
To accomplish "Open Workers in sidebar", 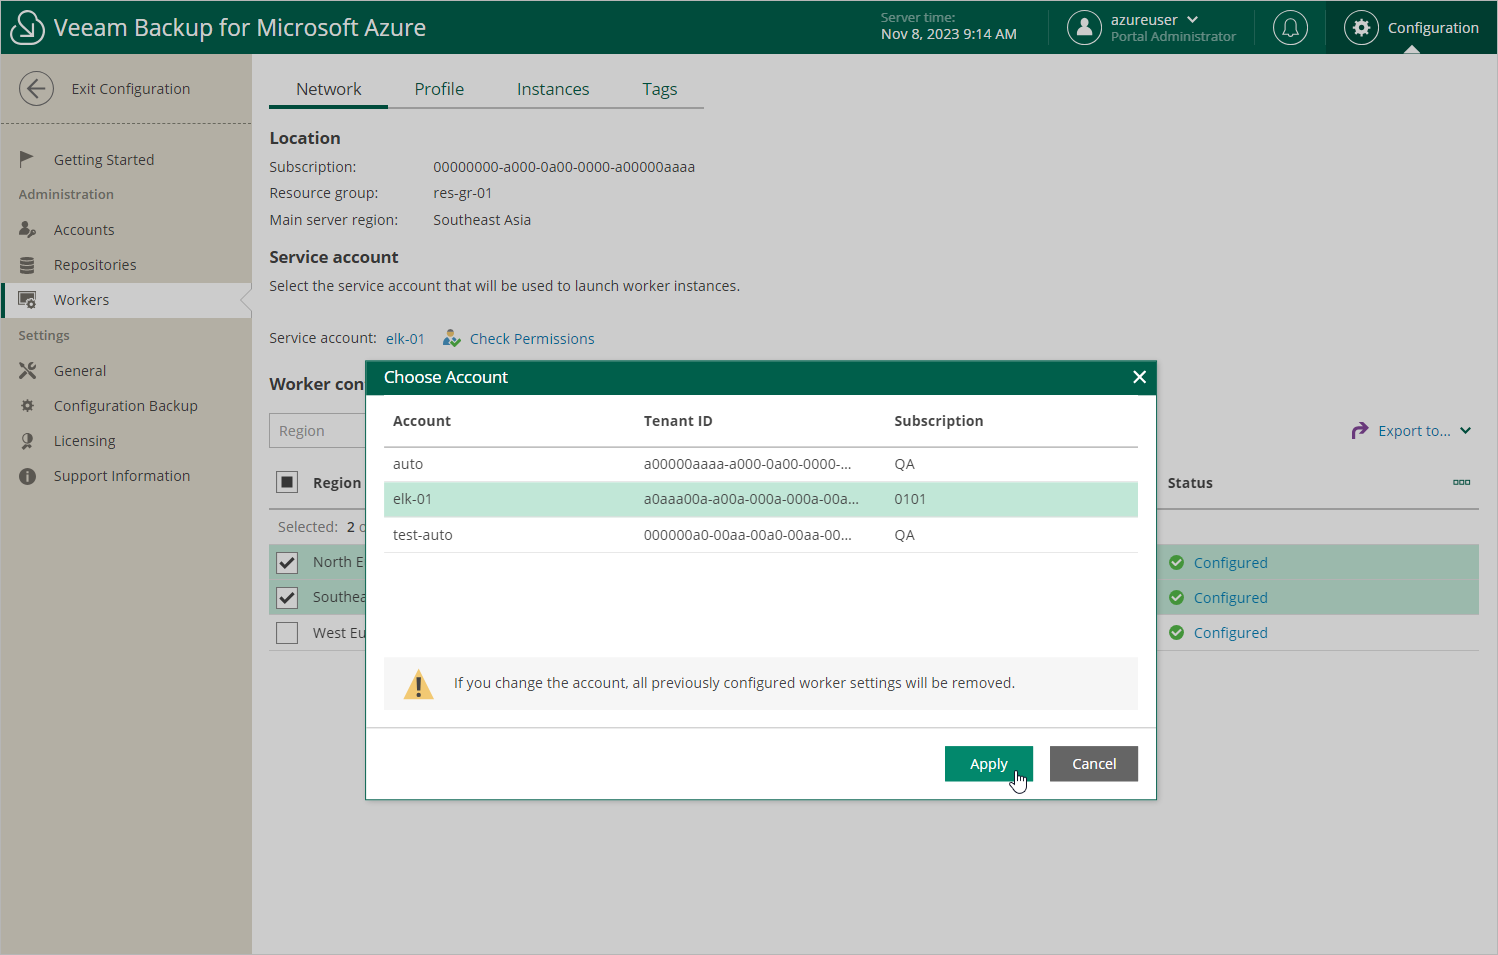I will click(81, 300).
